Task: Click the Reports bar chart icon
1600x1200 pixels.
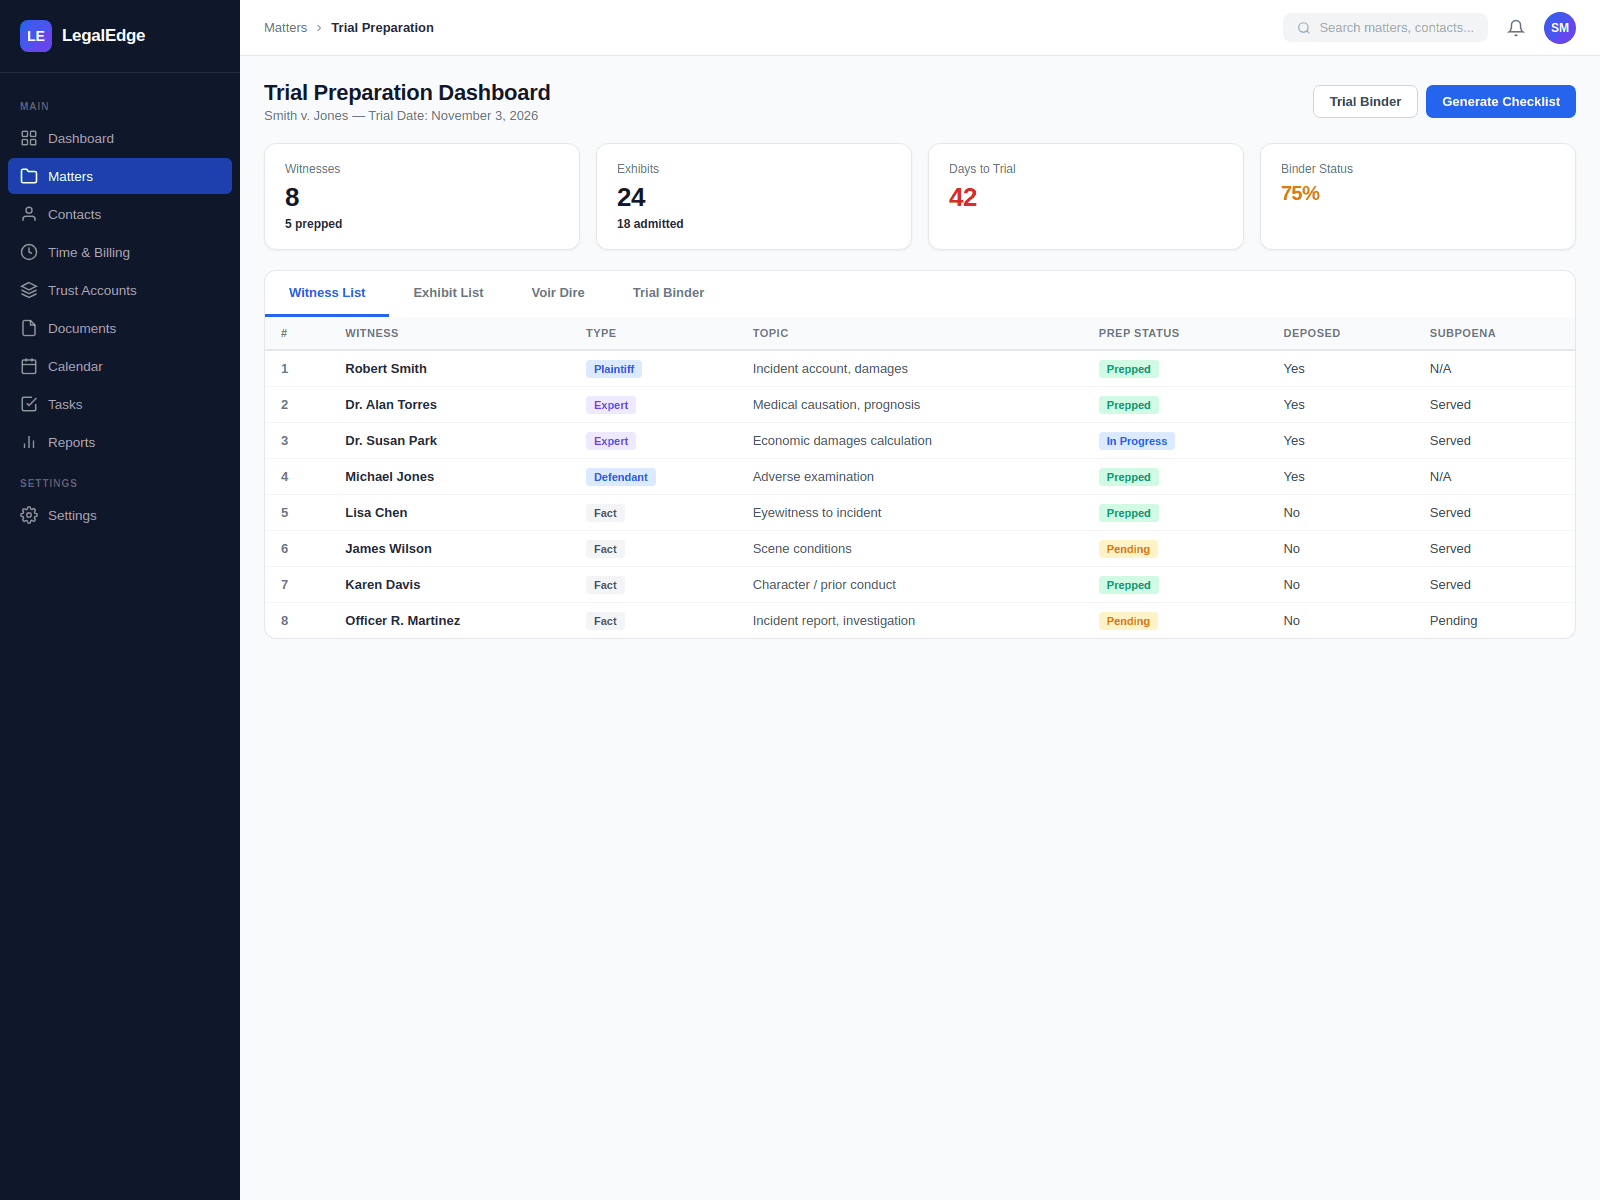Action: click(x=29, y=442)
